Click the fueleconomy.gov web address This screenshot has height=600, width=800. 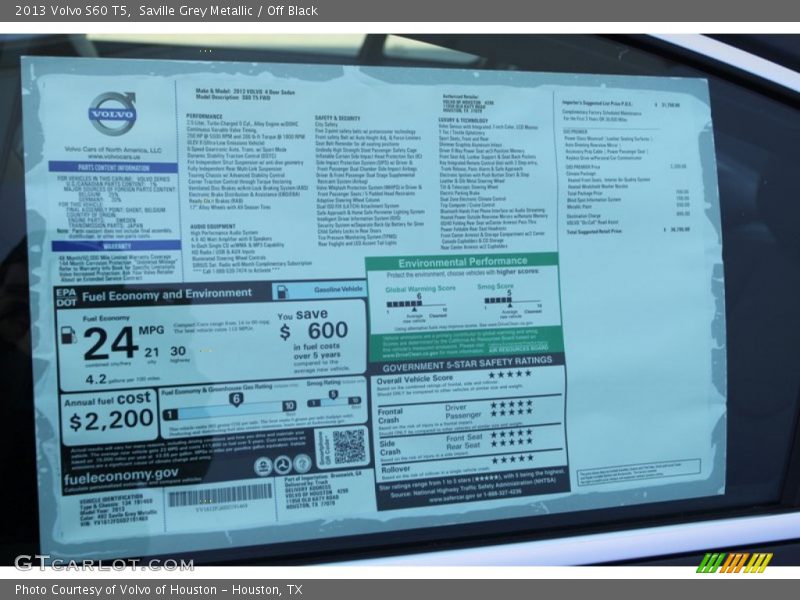pyautogui.click(x=121, y=476)
